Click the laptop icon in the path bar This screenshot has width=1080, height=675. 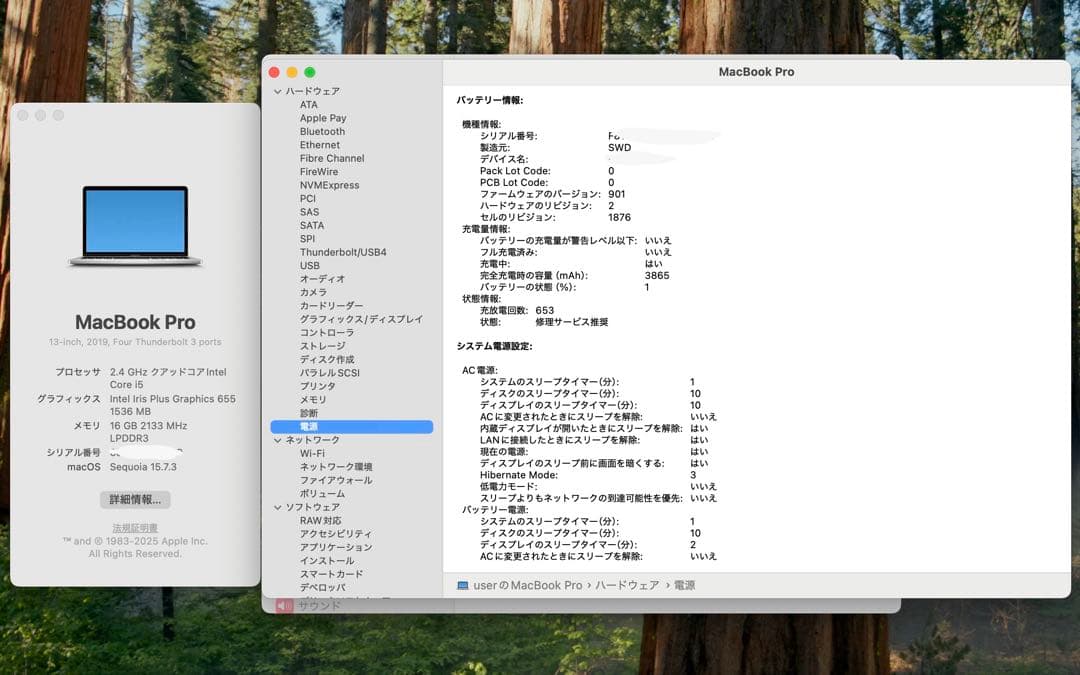click(x=463, y=585)
